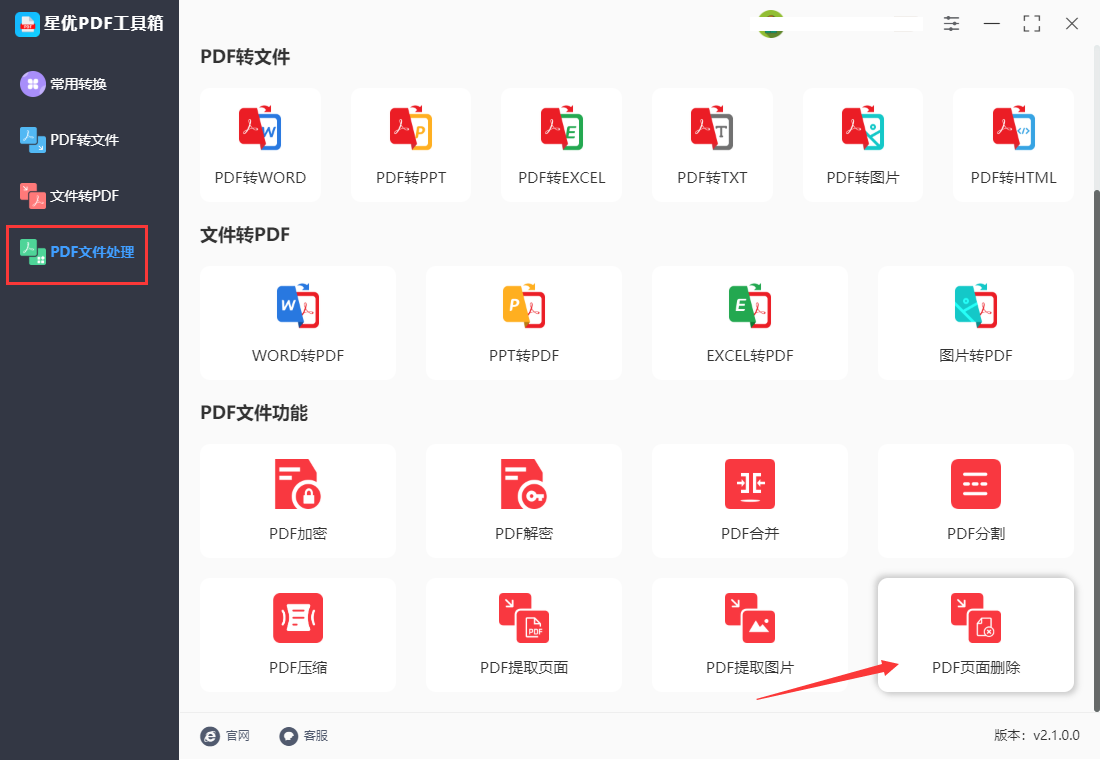Switch to the 常用转换 sidebar section
Screen dimensions: 1100x760
click(x=64, y=84)
